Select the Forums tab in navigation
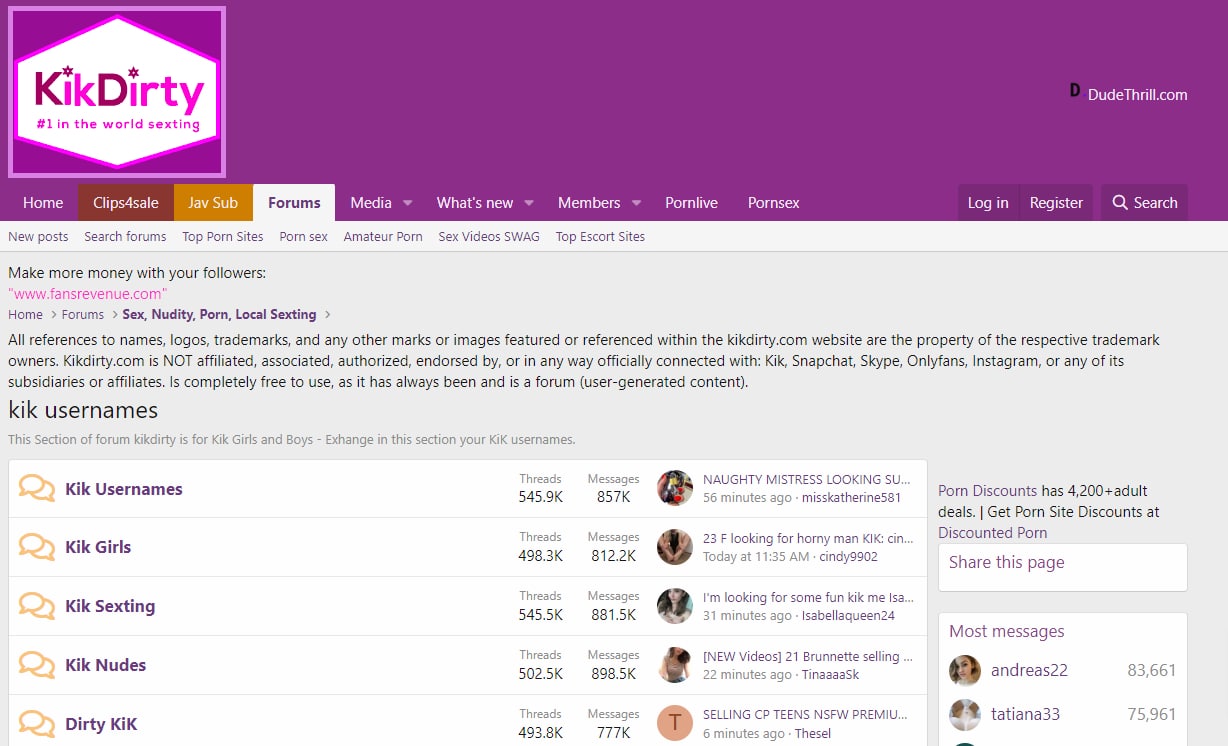This screenshot has width=1228, height=746. [294, 203]
